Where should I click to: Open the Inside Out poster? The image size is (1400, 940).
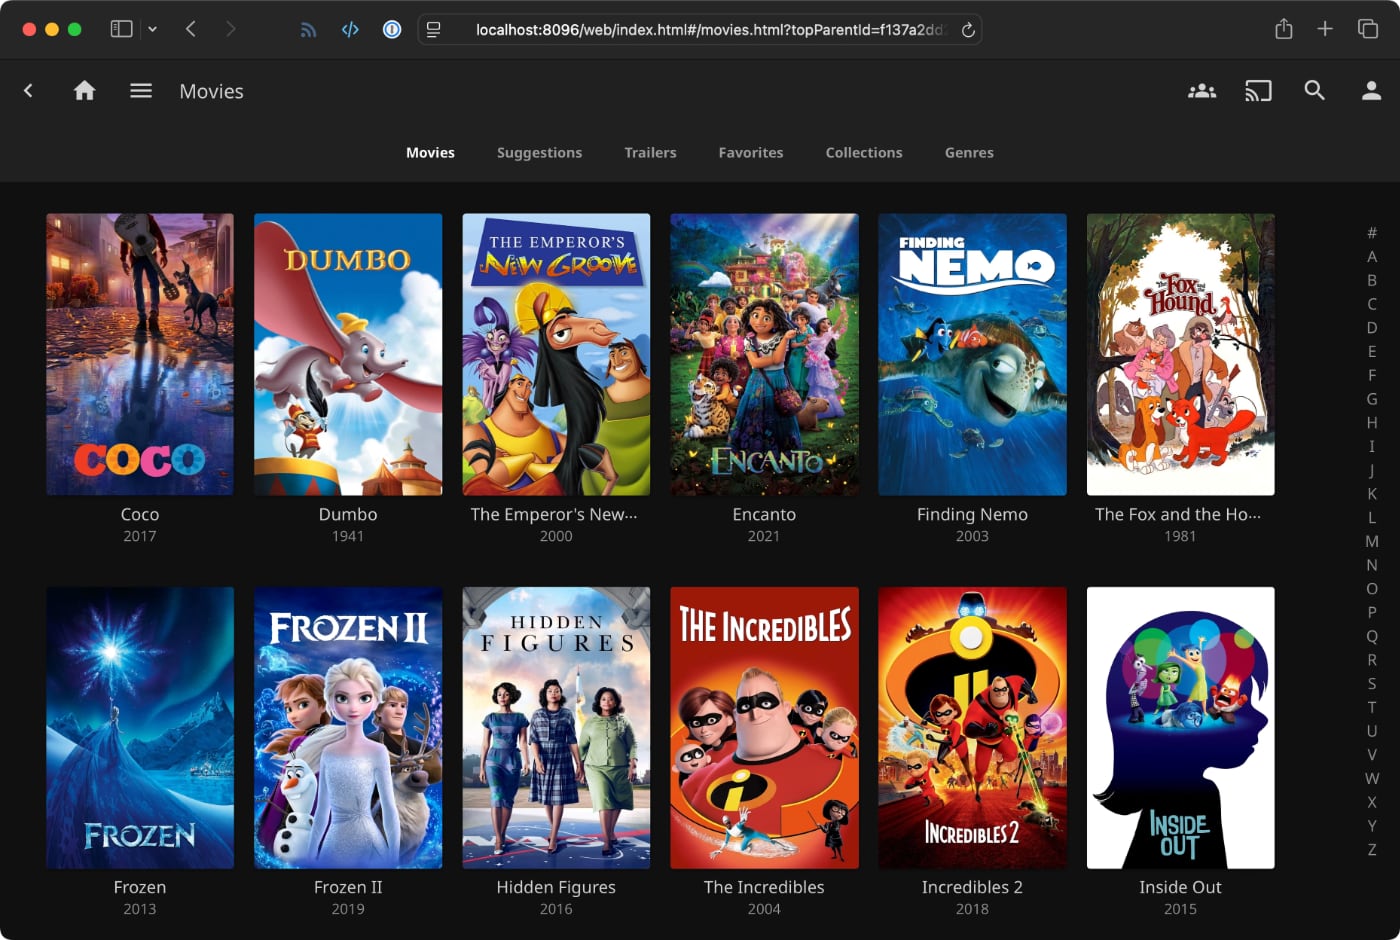[1180, 728]
